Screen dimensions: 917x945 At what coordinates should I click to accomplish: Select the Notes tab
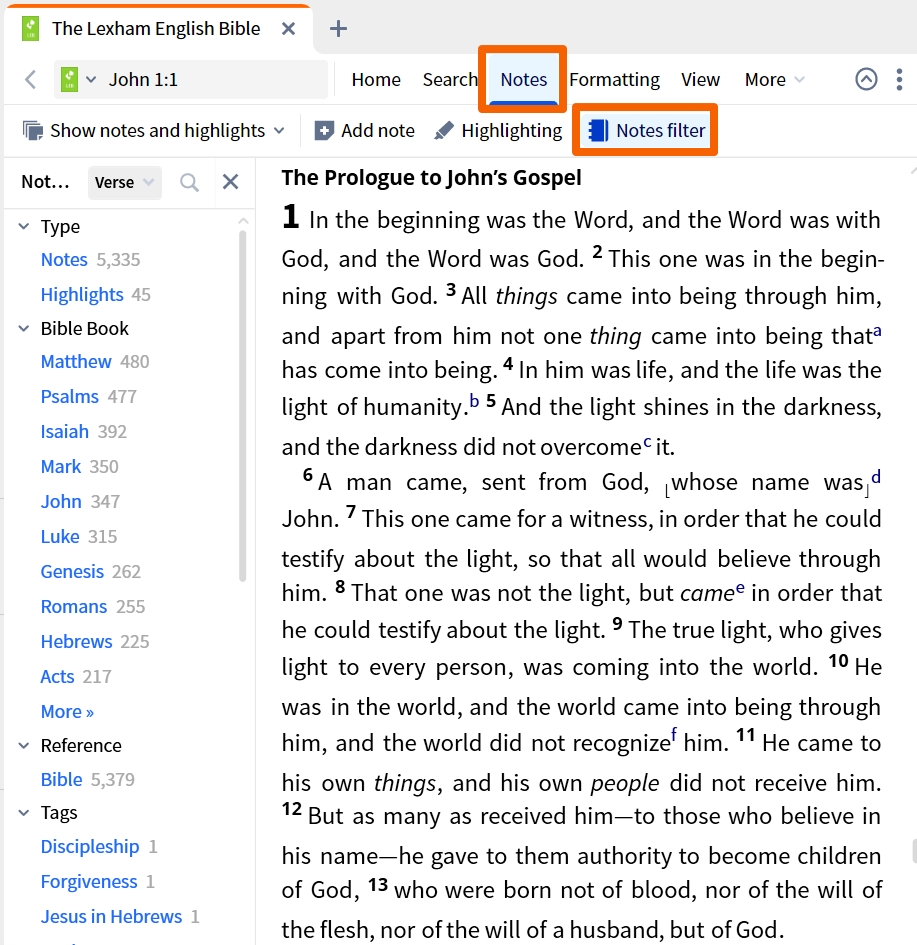[524, 80]
